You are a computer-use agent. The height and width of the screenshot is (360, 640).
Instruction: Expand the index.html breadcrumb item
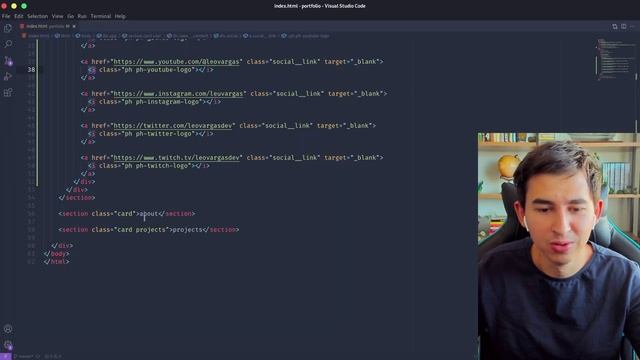(x=36, y=36)
